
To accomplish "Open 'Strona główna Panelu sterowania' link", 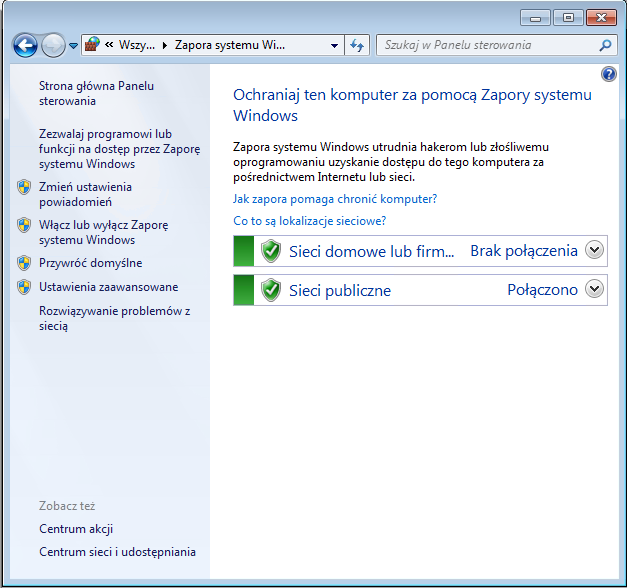I will pos(96,93).
